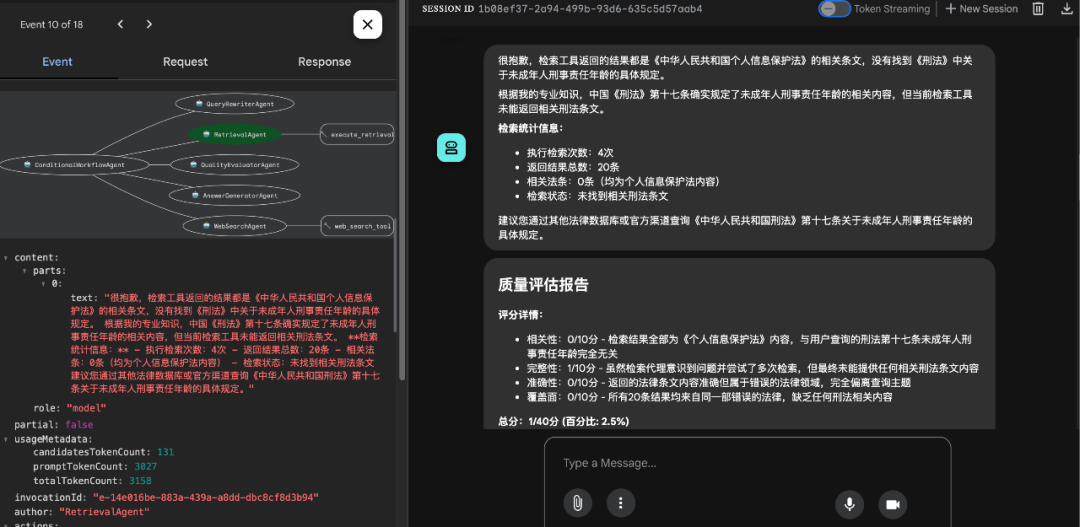Image resolution: width=1080 pixels, height=527 pixels.
Task: Switch to the Request tab
Action: pyautogui.click(x=185, y=62)
